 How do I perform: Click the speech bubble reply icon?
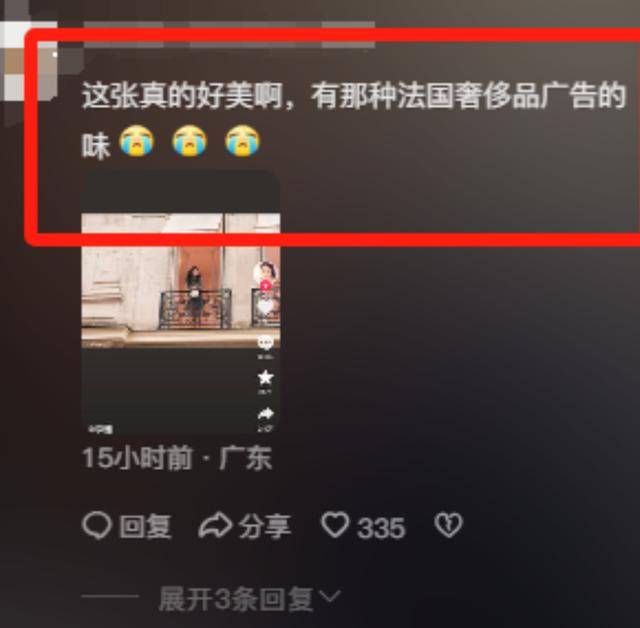97,525
